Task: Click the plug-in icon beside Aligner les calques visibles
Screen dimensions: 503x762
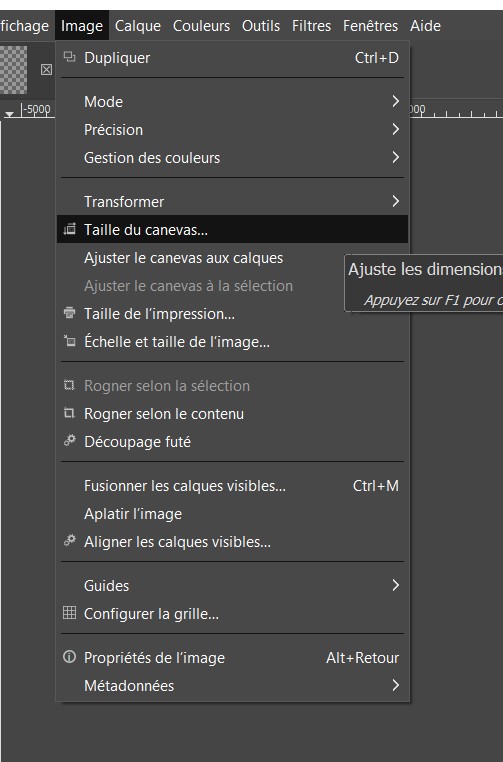Action: [69, 541]
